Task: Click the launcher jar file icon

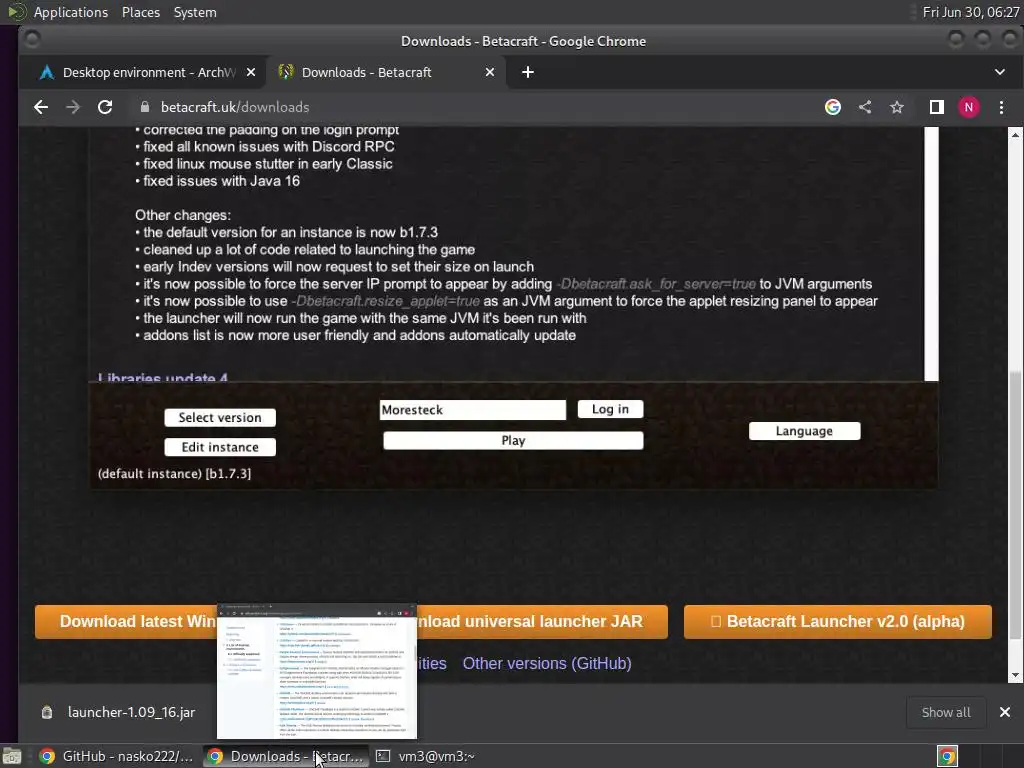Action: pos(47,712)
